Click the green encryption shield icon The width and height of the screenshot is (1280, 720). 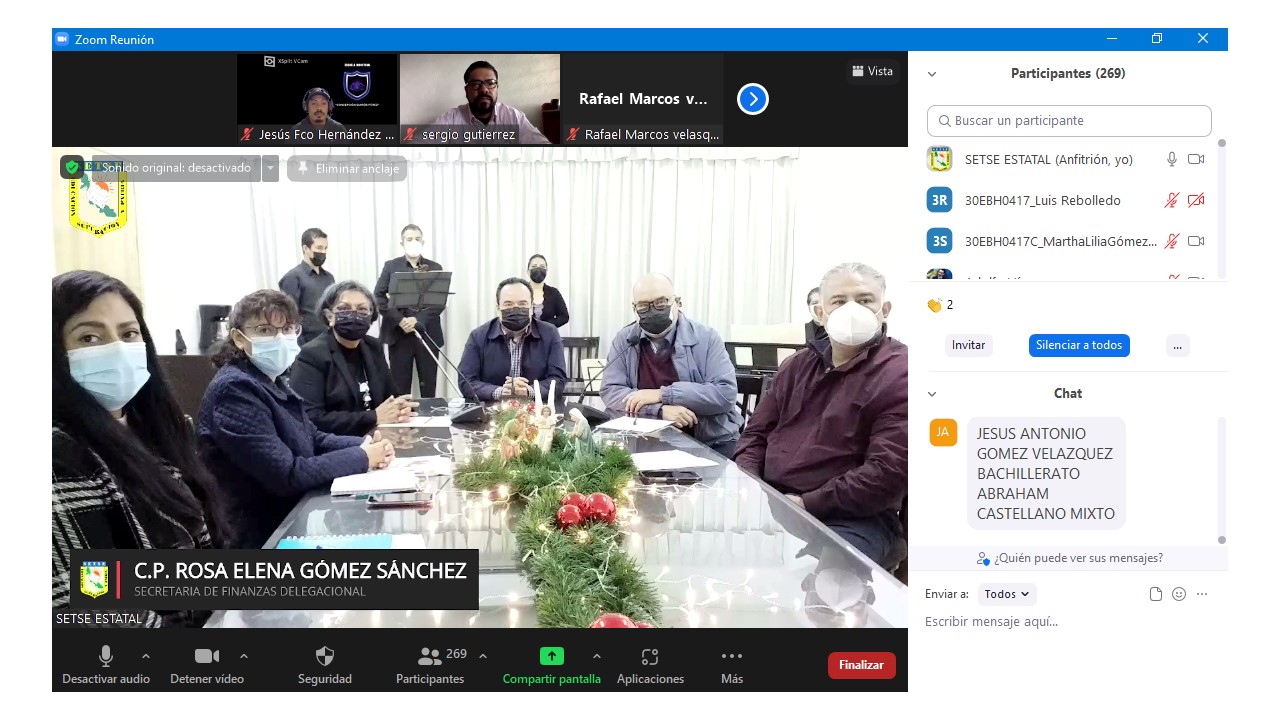(x=72, y=167)
